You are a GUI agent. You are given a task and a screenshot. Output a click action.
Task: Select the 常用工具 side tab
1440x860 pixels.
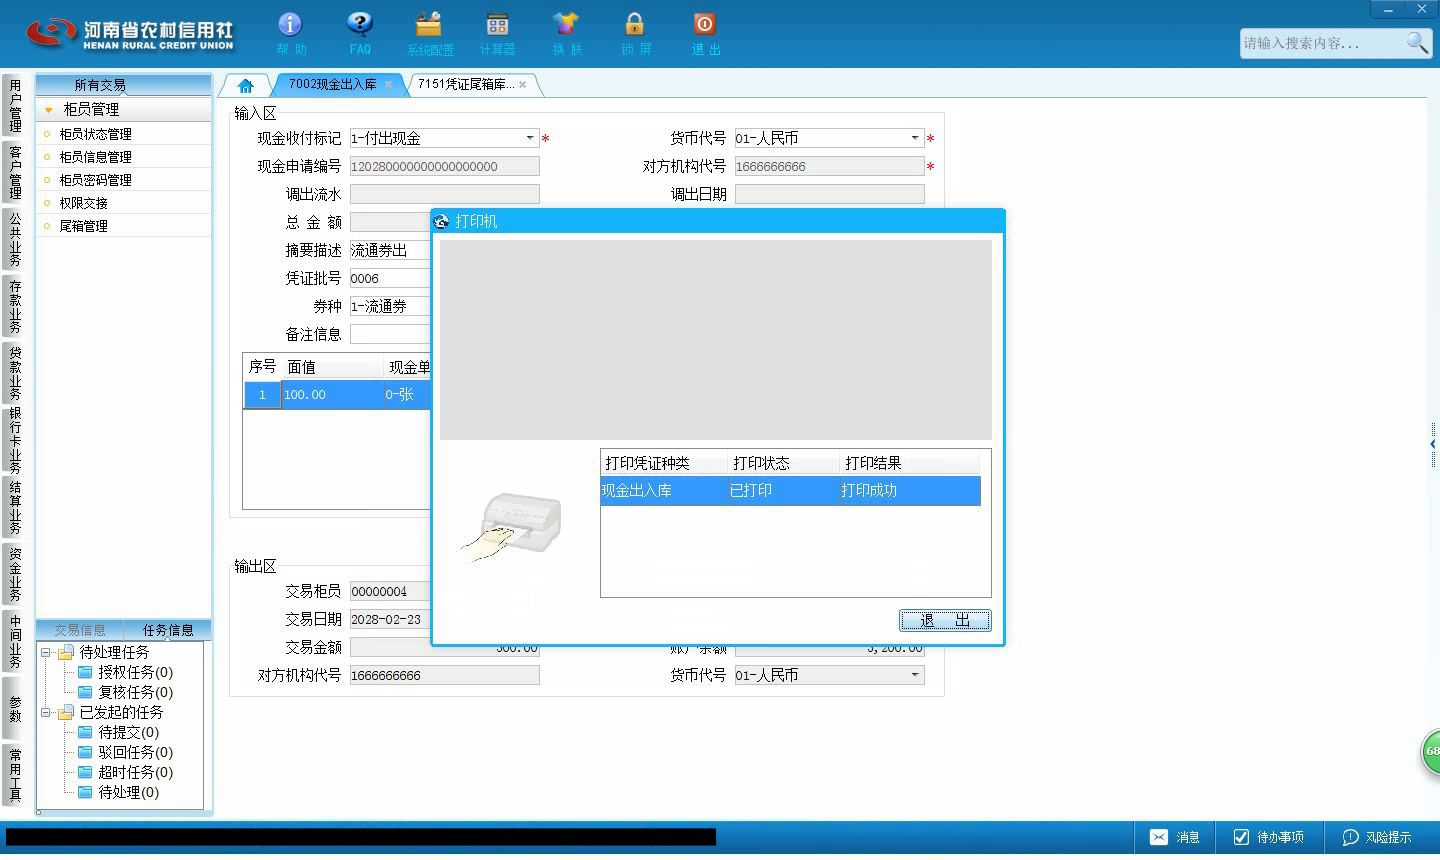14,774
